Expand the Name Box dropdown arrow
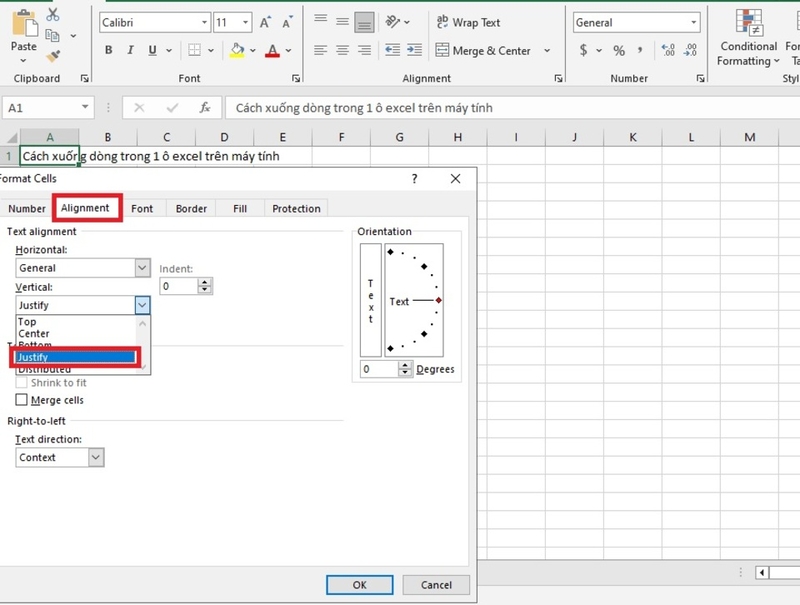The width and height of the screenshot is (800, 605). (x=85, y=107)
